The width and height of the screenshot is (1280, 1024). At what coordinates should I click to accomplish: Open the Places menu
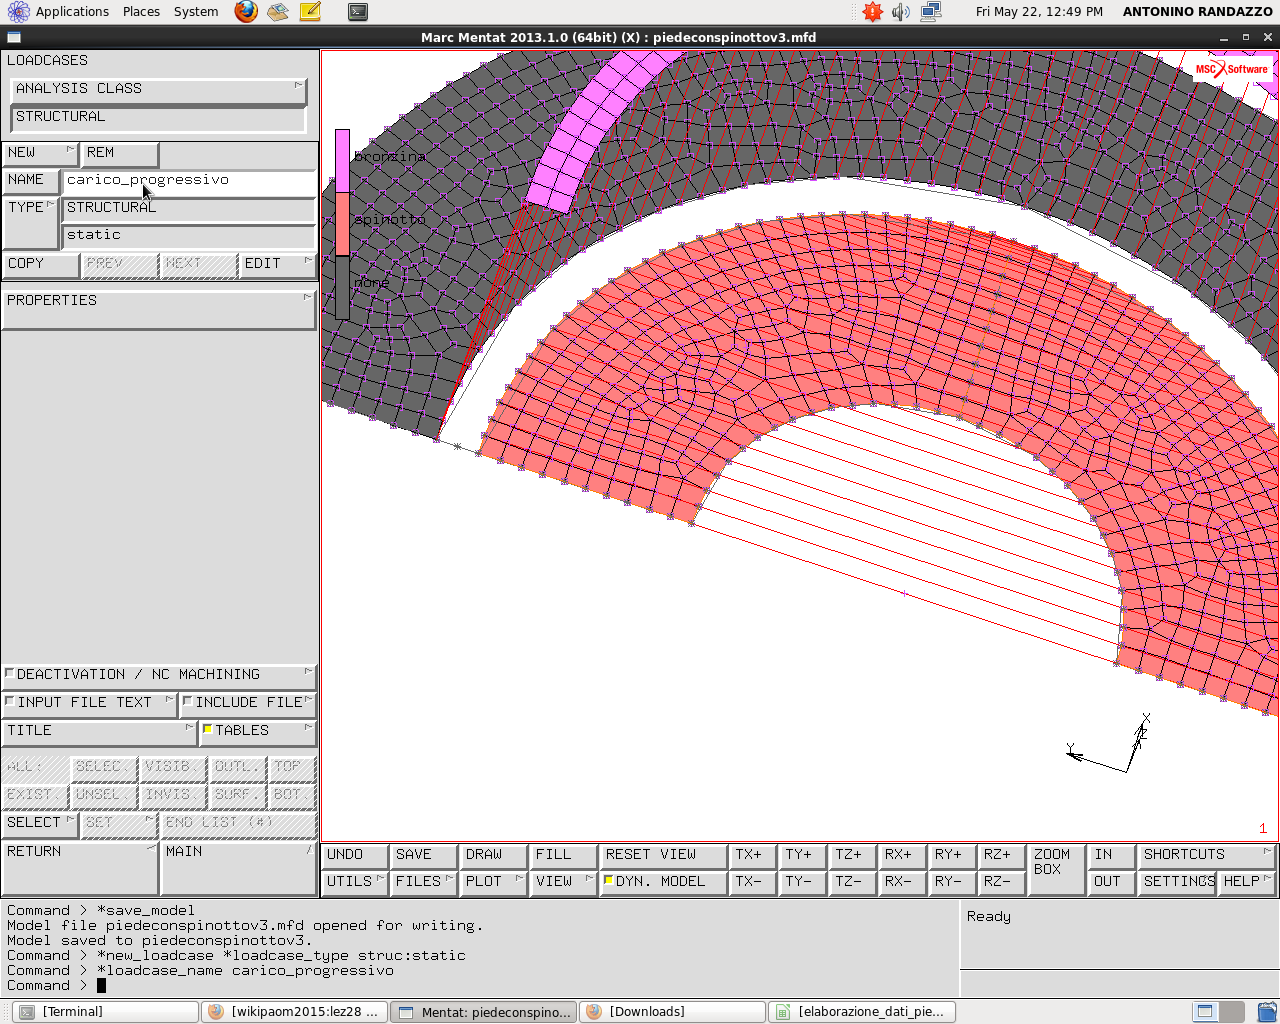click(141, 12)
